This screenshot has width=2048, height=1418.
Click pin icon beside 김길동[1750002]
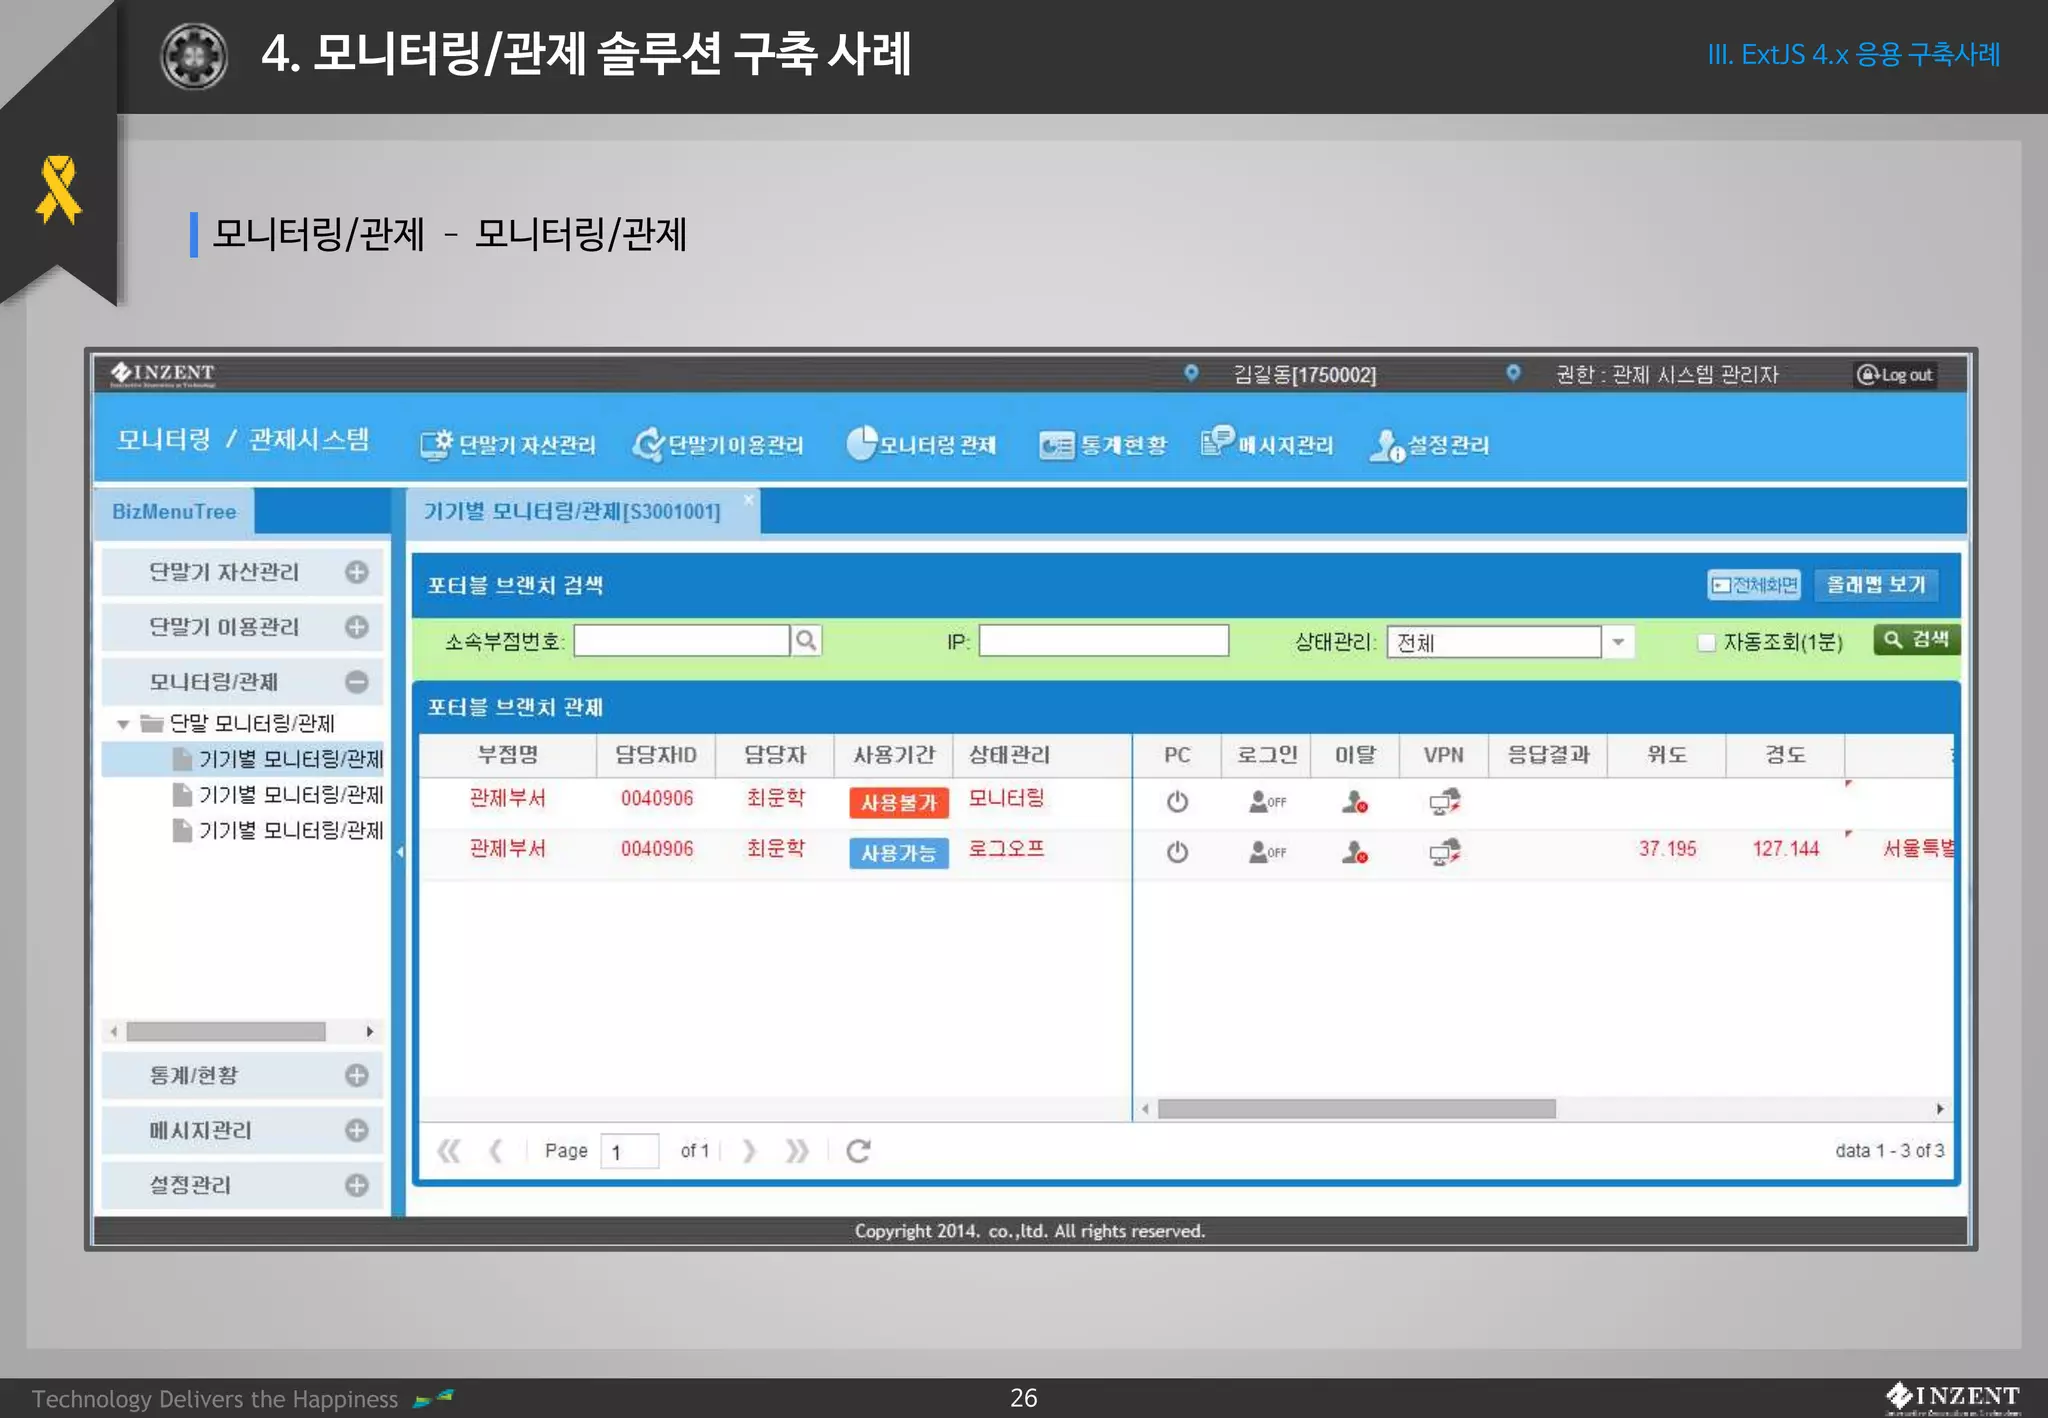(x=1191, y=373)
